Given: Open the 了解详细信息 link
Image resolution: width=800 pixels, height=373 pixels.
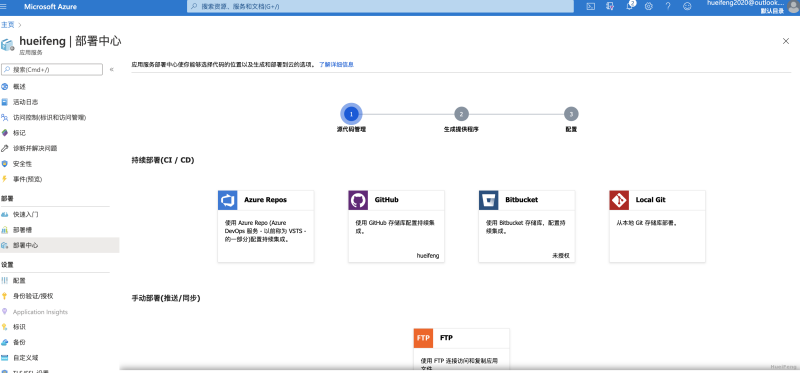Looking at the screenshot, I should (336, 65).
